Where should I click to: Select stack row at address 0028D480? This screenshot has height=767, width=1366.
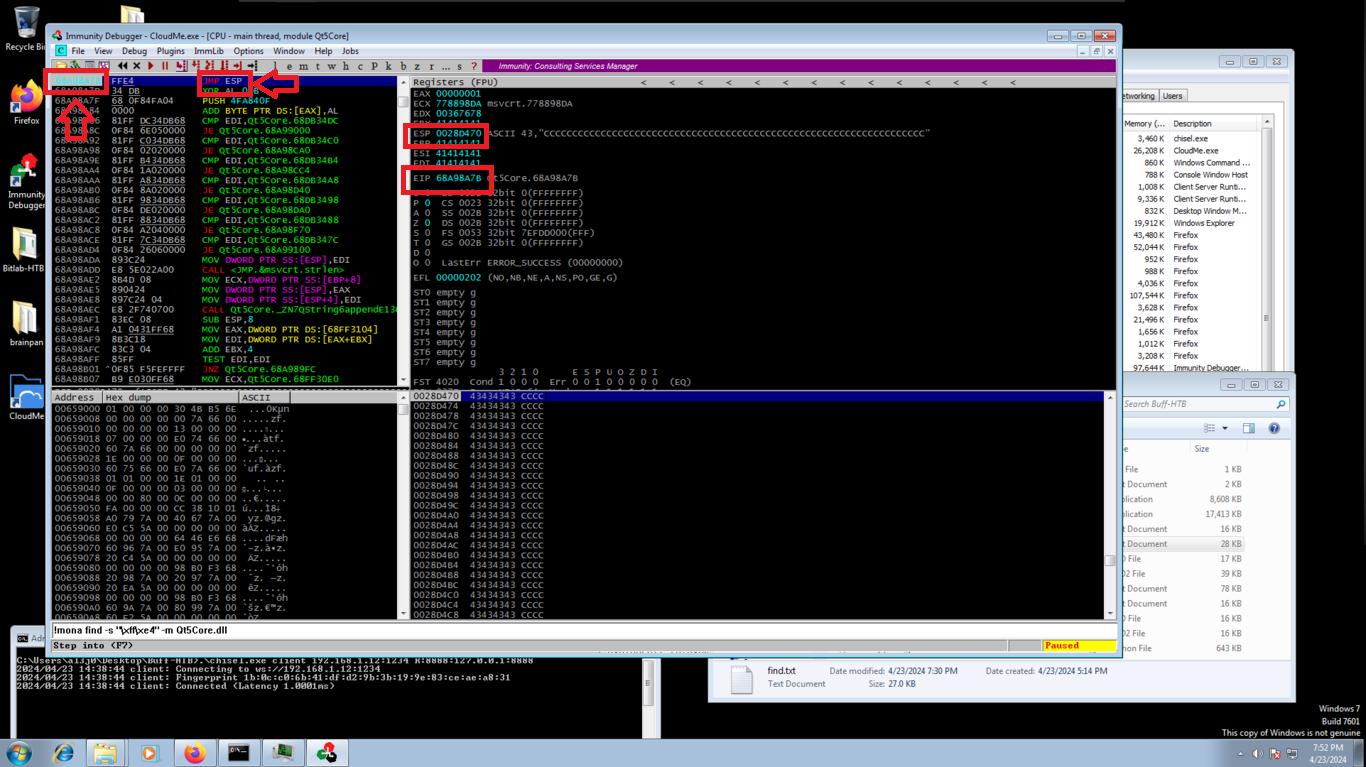pos(758,436)
